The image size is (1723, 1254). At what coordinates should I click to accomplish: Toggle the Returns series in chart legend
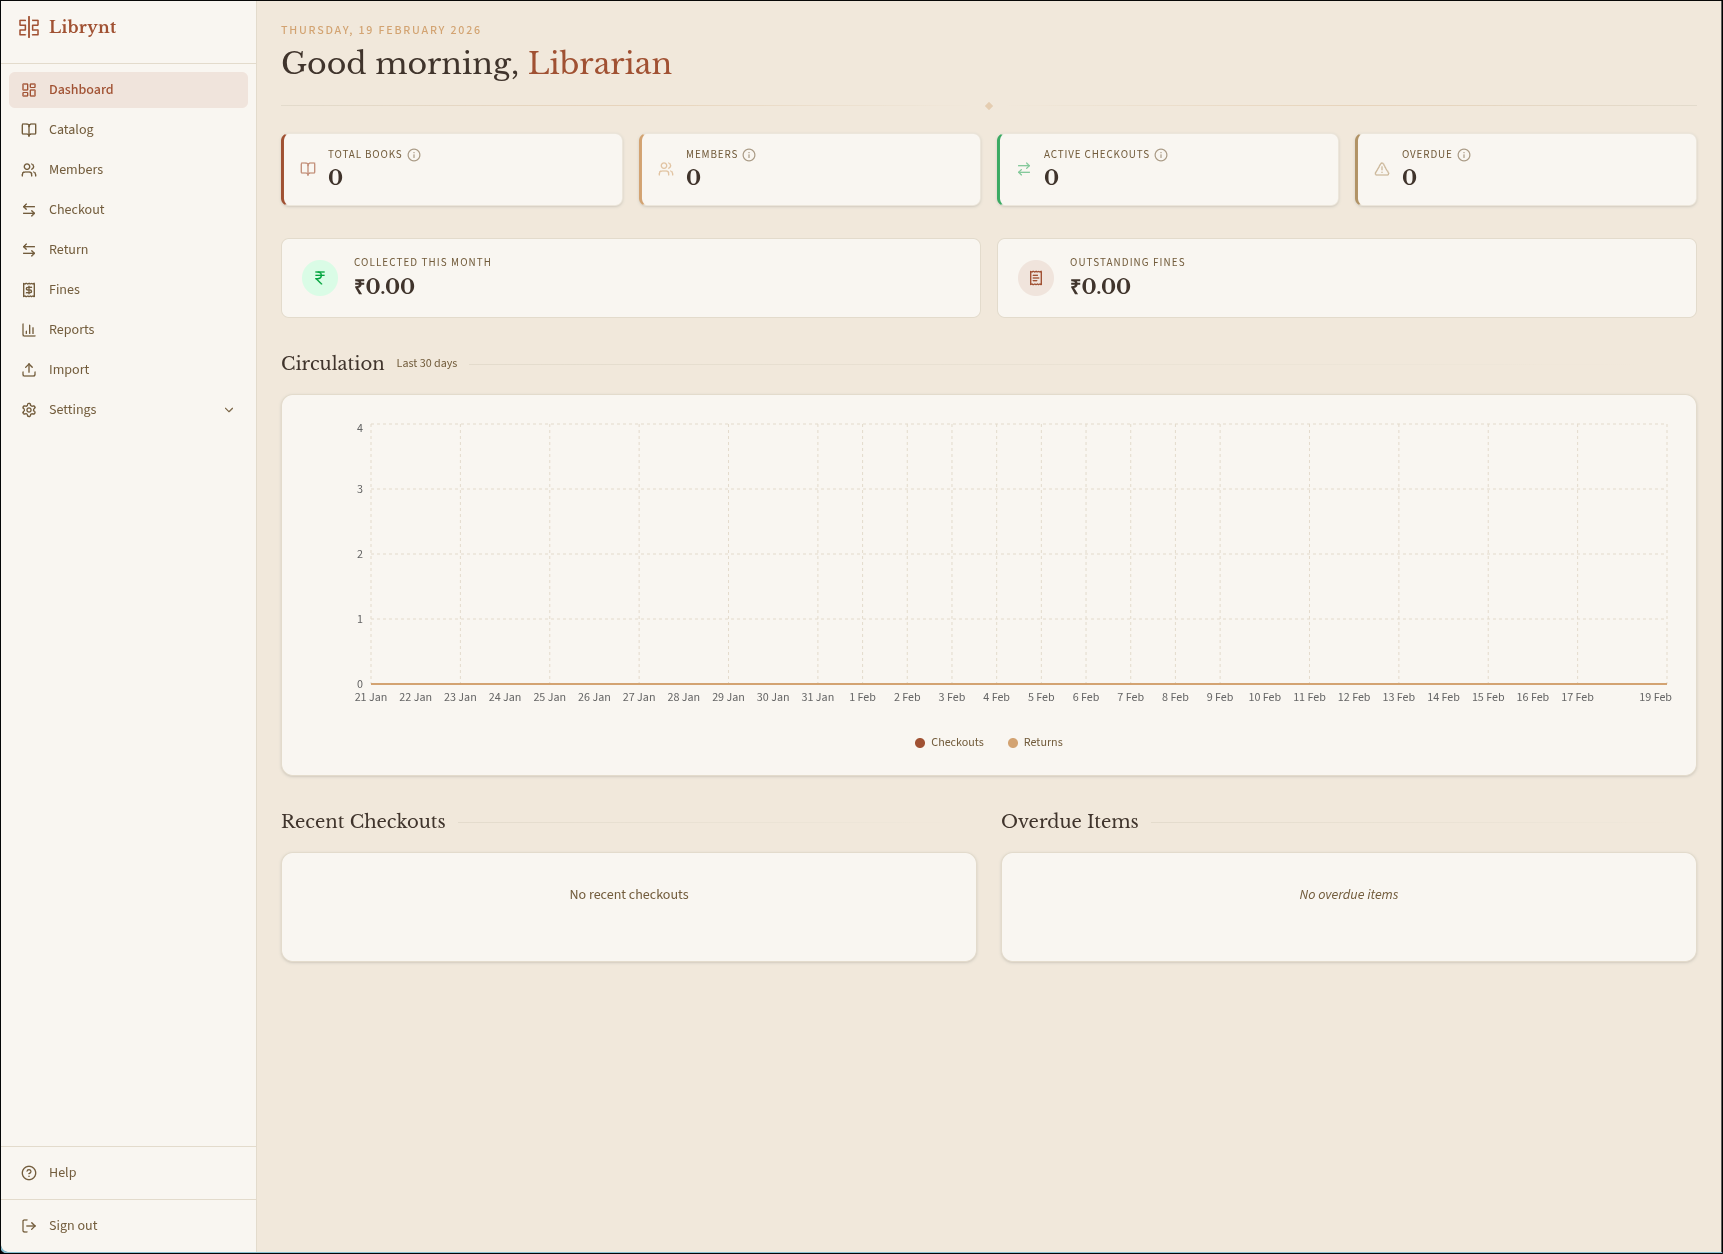[1035, 742]
